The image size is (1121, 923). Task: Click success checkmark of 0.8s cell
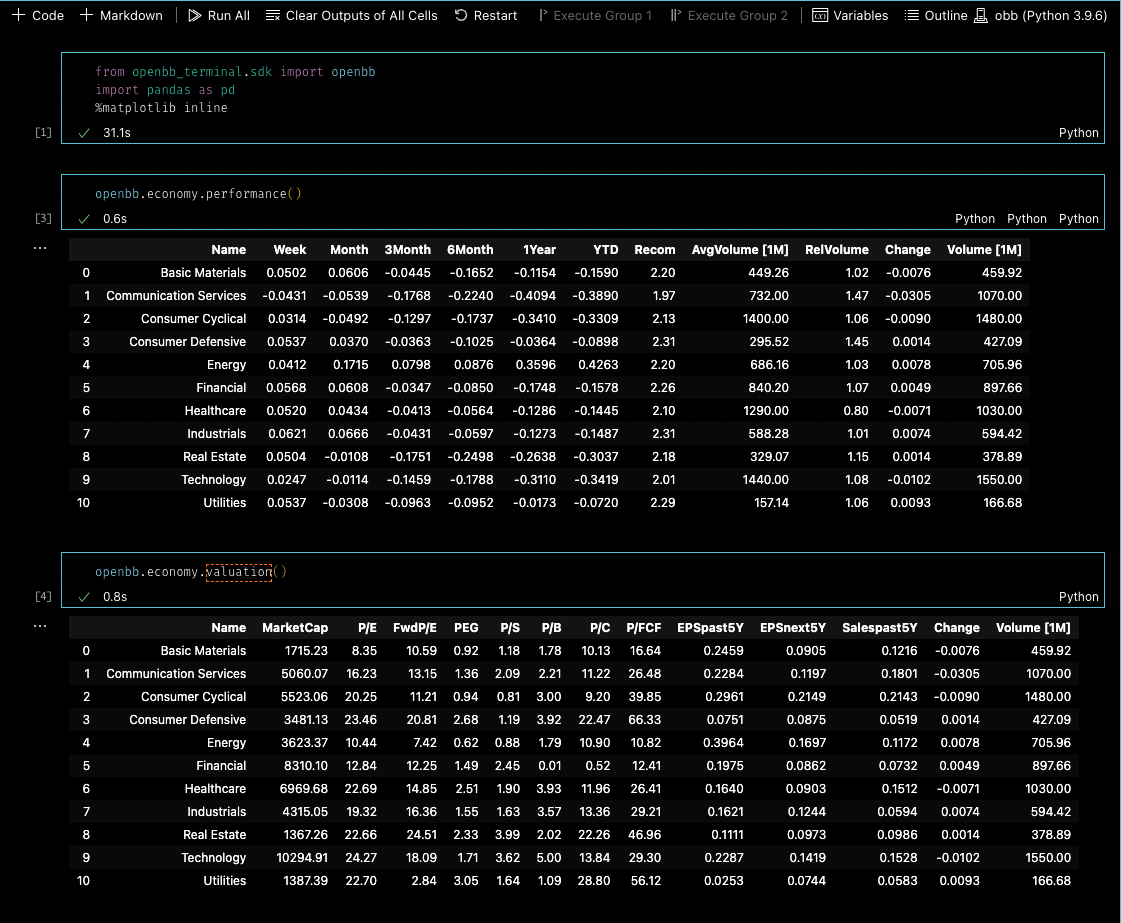click(x=84, y=596)
